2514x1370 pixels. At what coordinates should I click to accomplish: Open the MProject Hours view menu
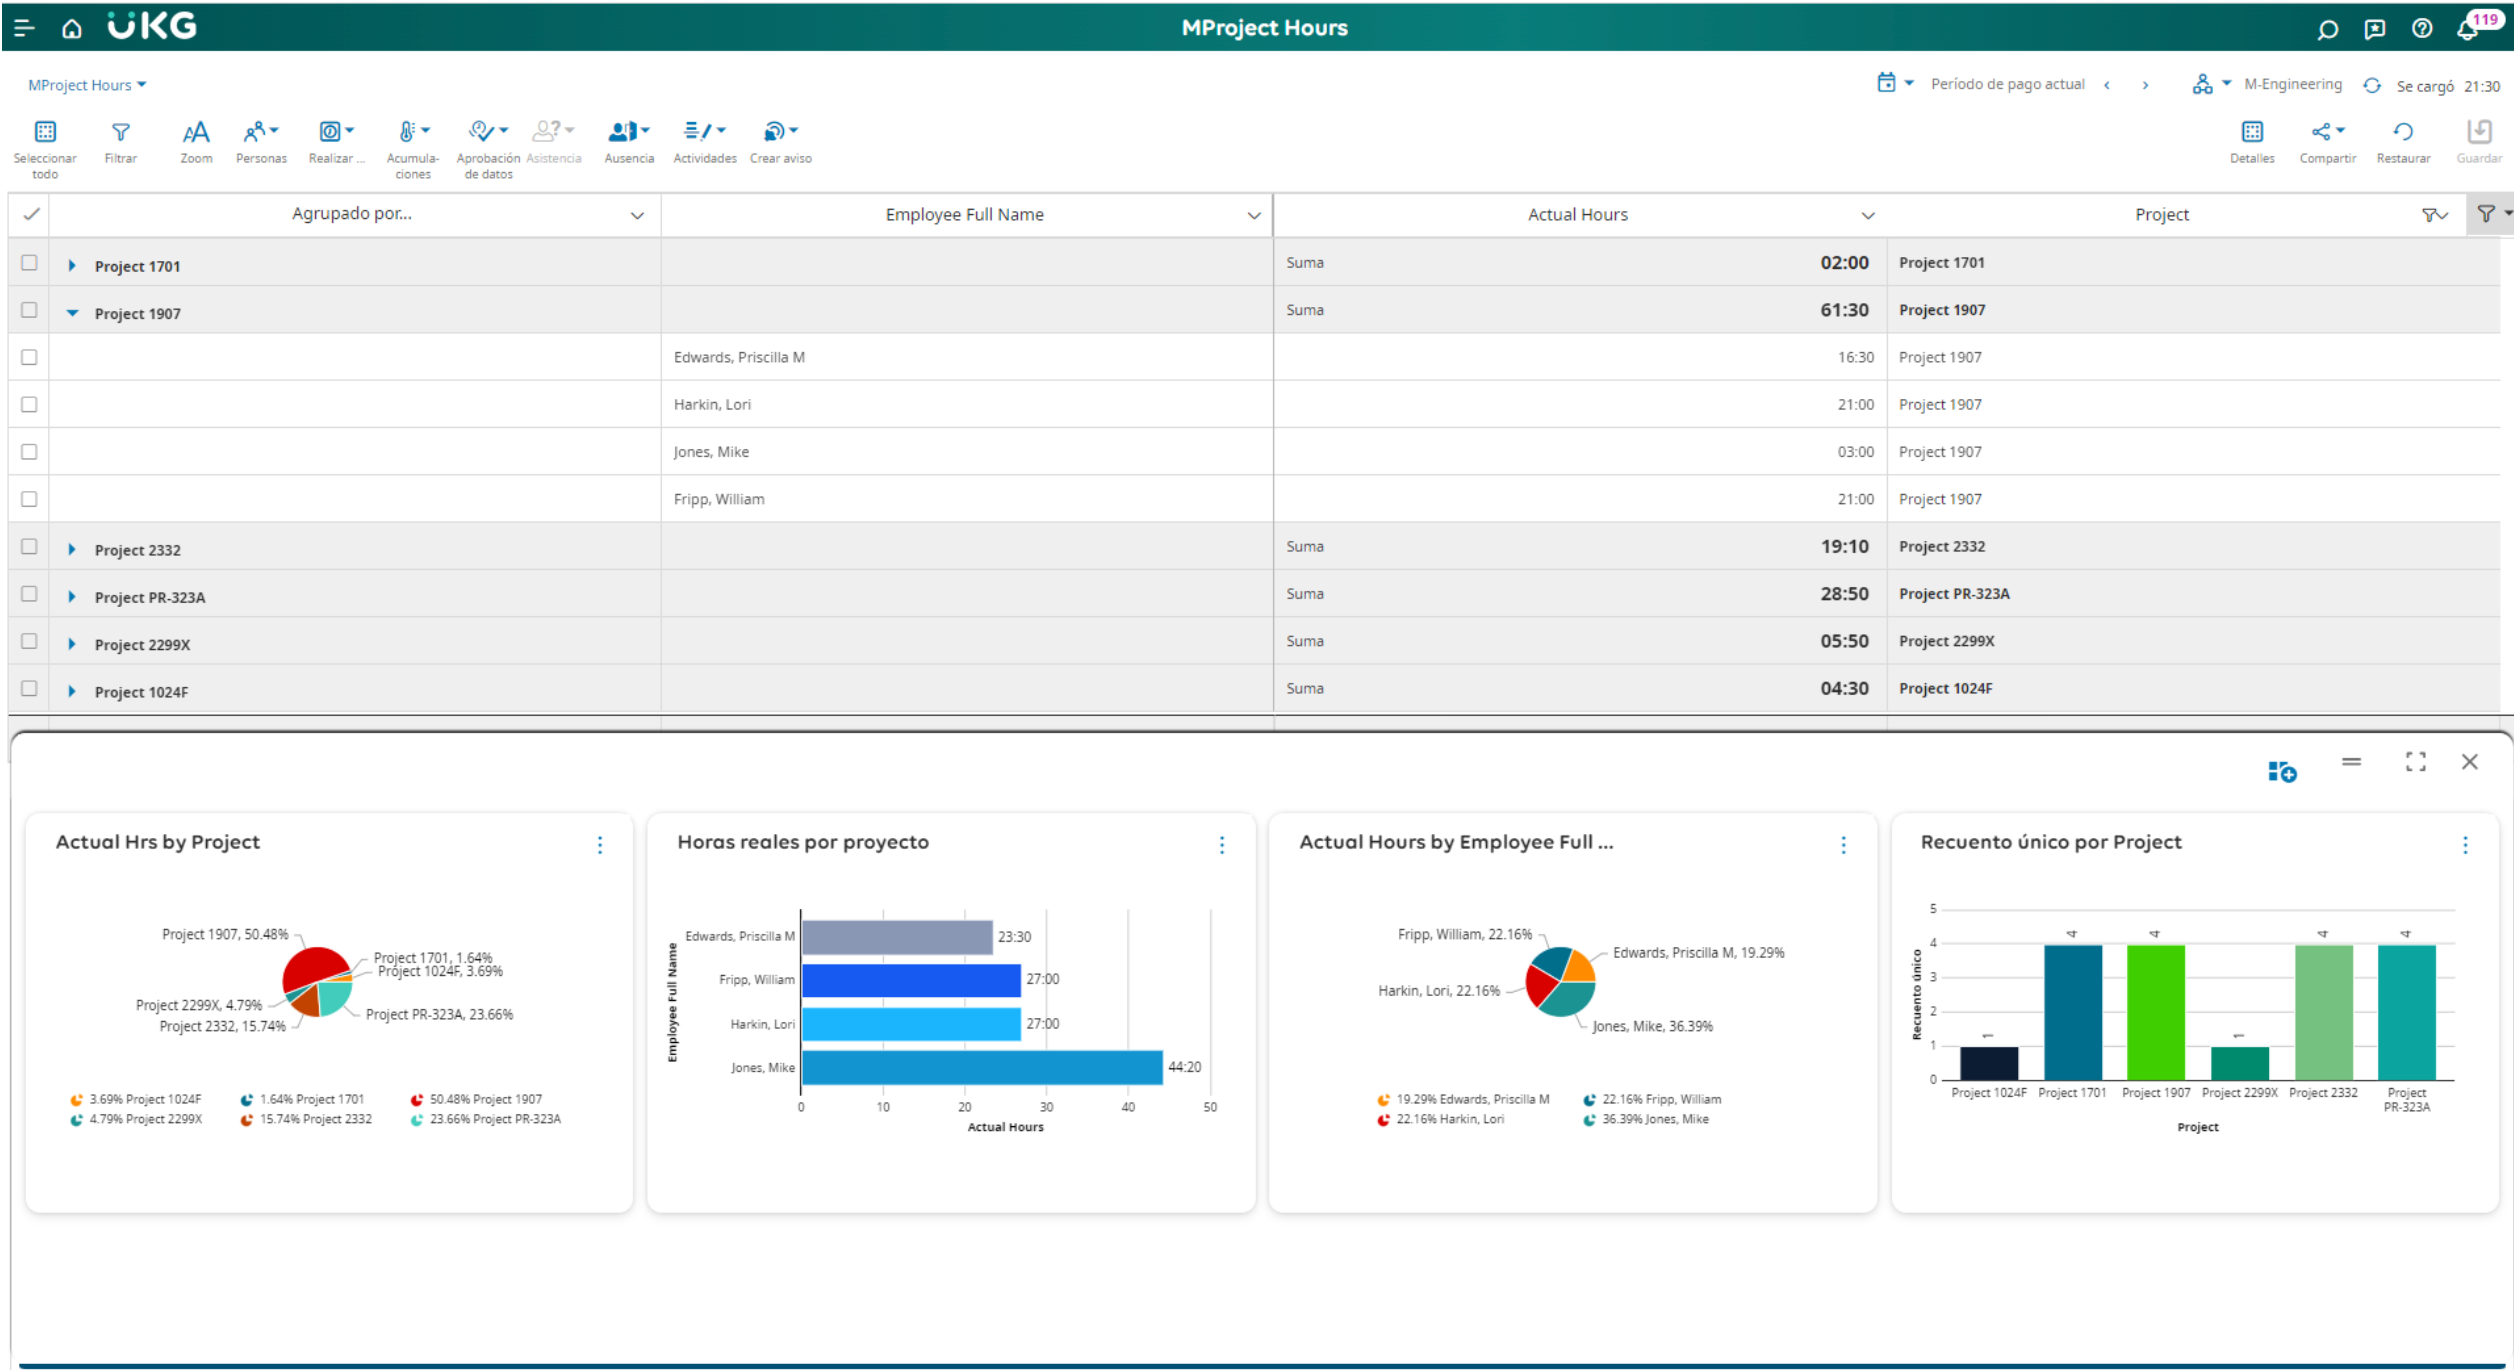tap(87, 85)
